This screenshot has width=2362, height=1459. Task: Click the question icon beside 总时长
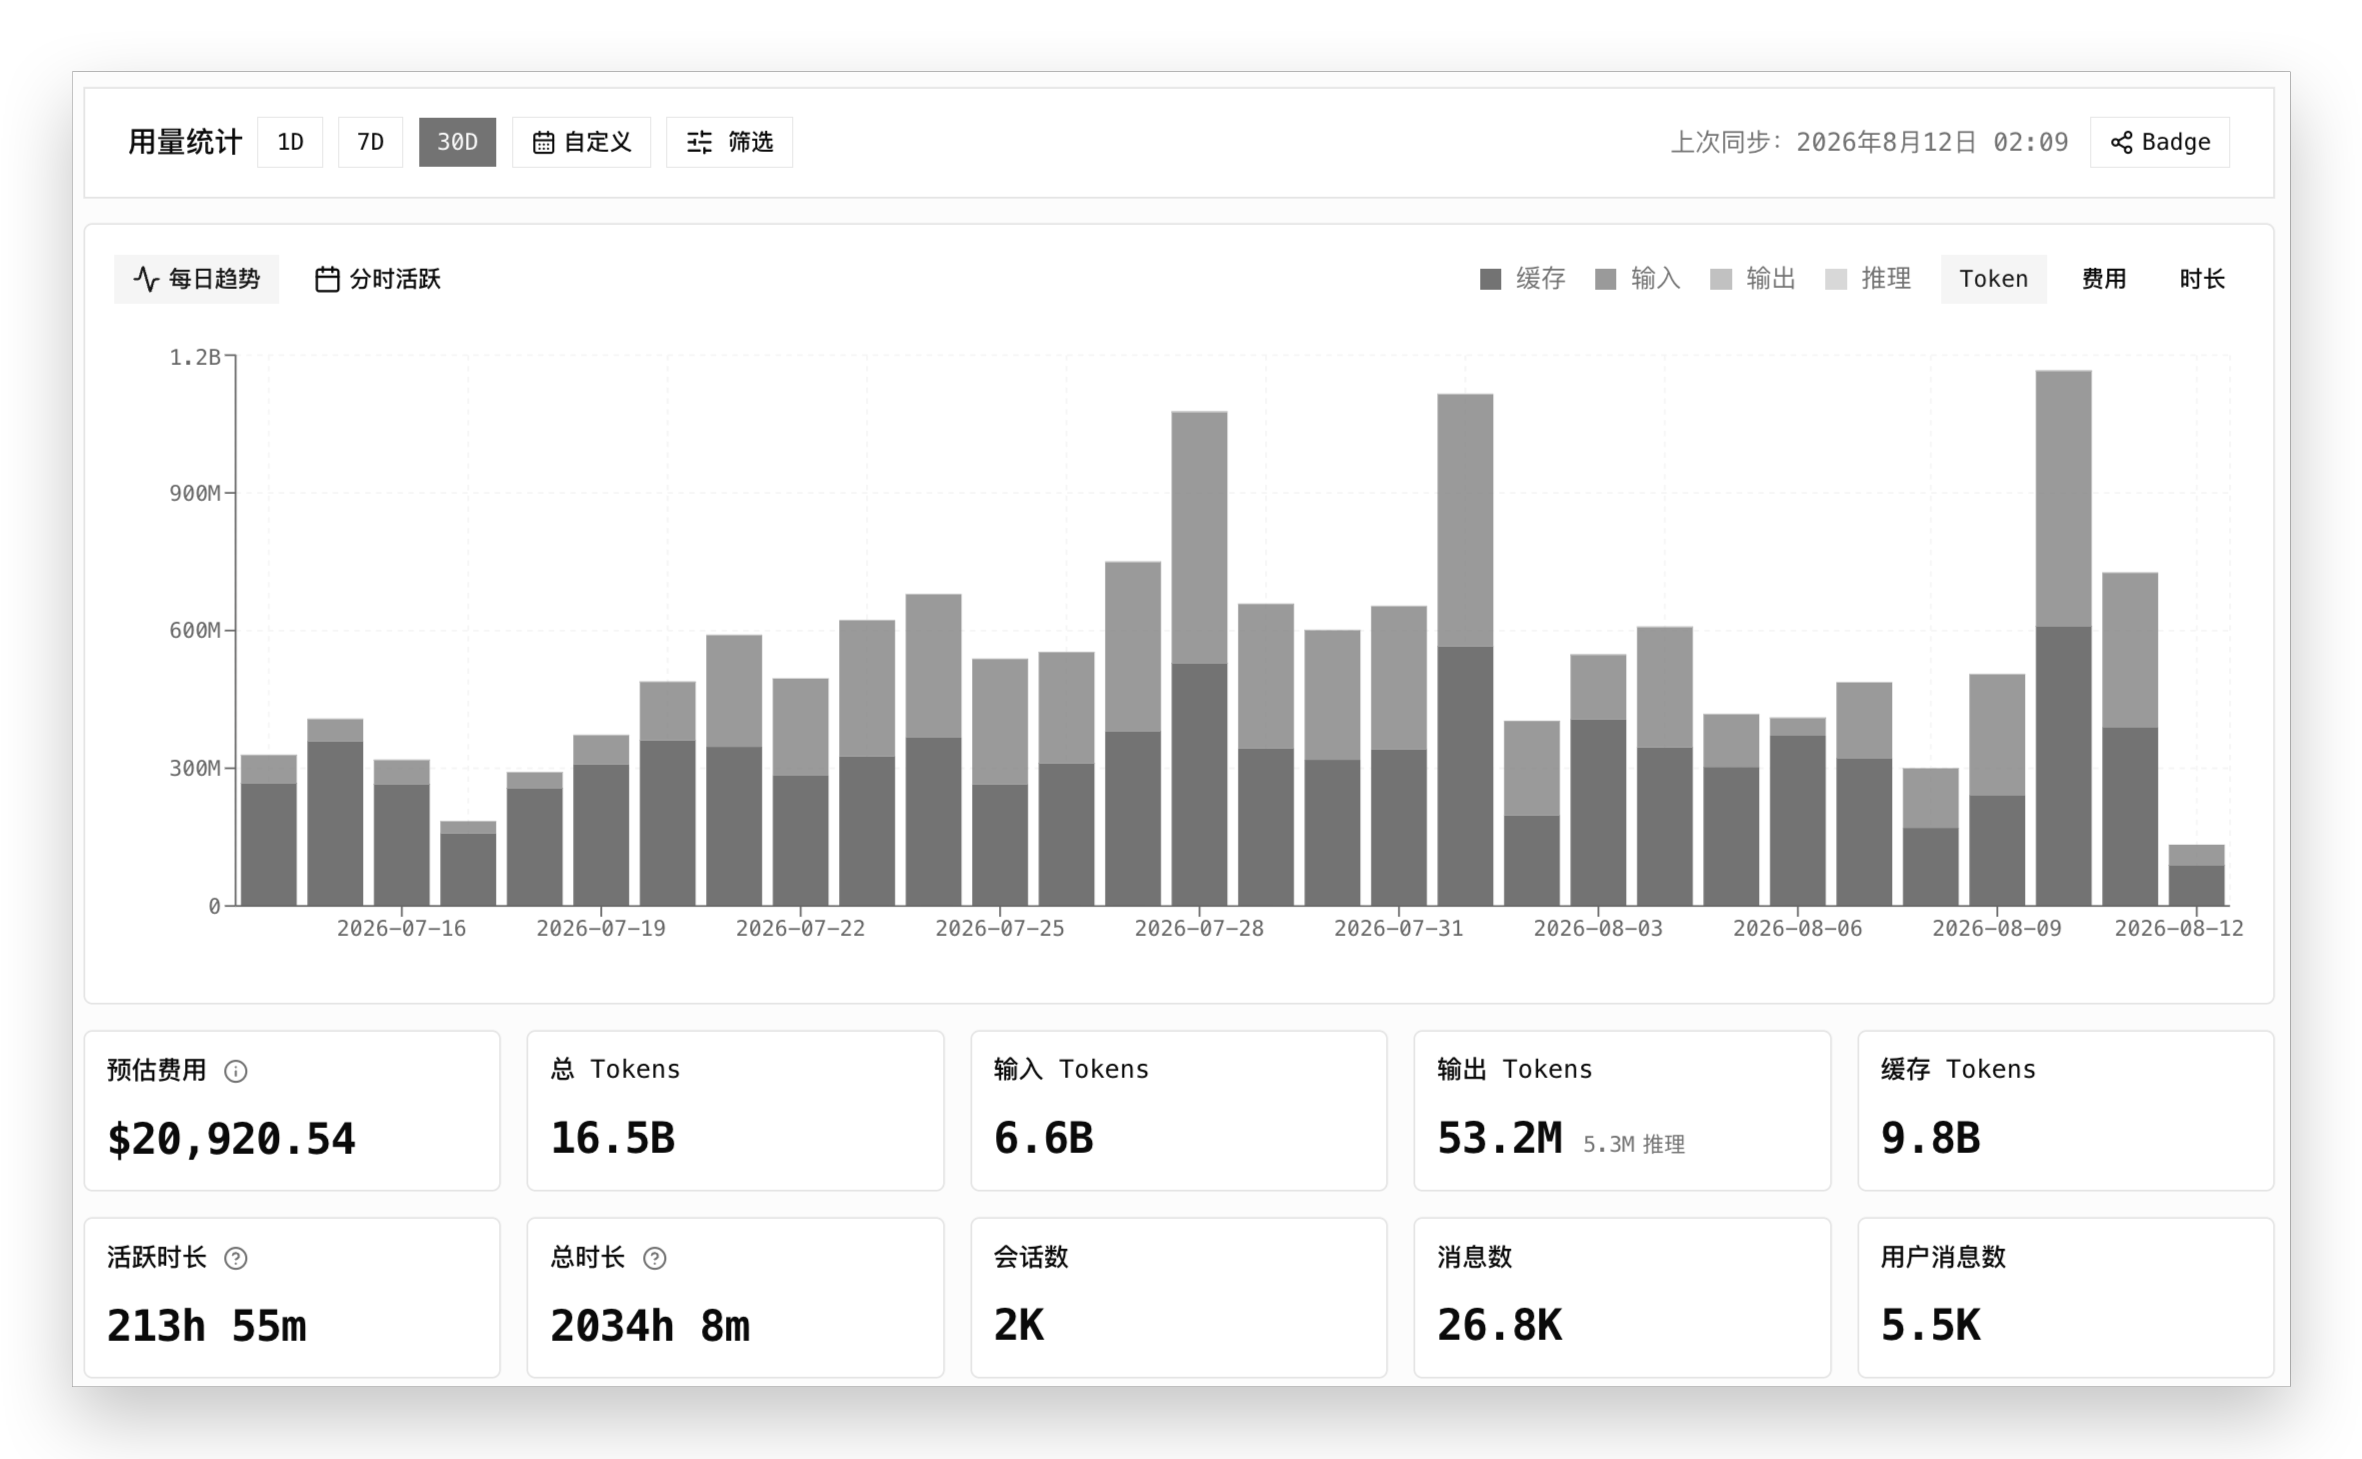click(x=654, y=1258)
